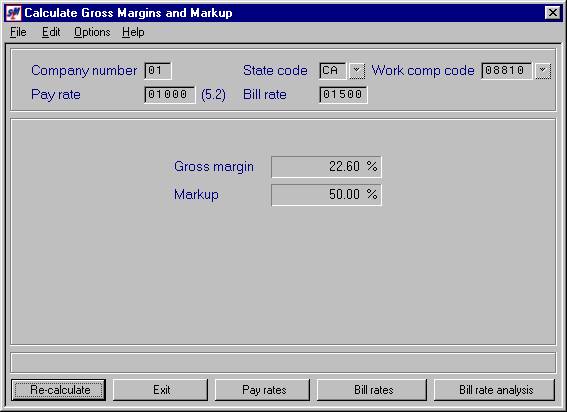567x412 pixels.
Task: Click the Re-calculate button
Action: [x=59, y=390]
